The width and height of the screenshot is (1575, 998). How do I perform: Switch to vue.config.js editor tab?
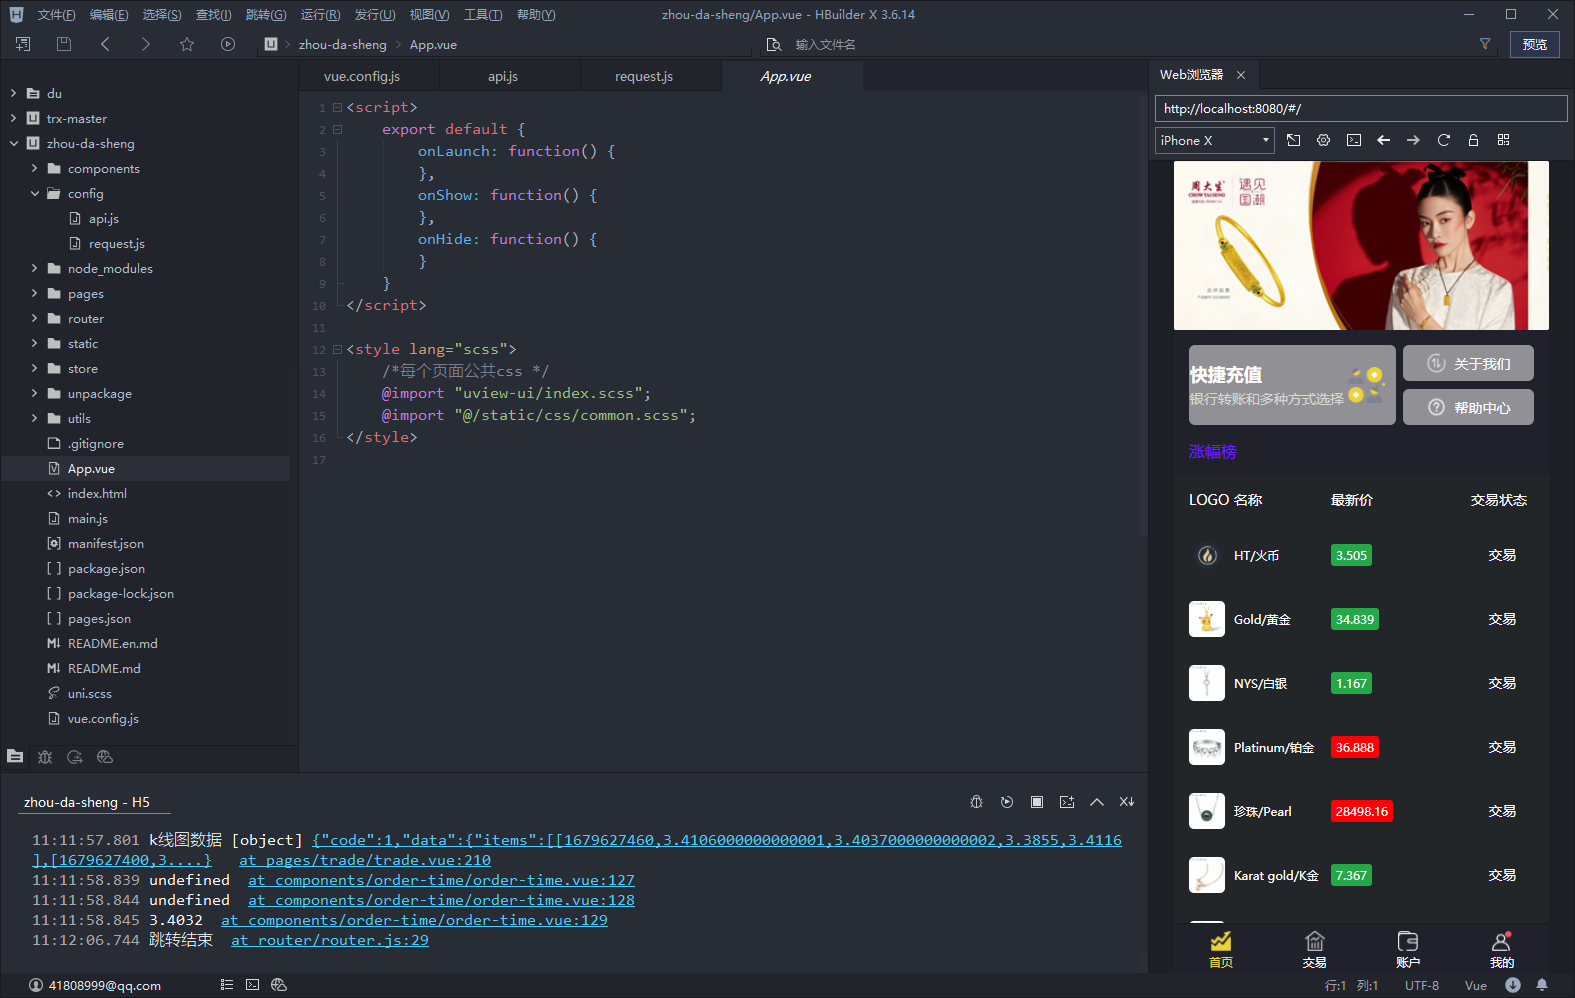tap(362, 76)
